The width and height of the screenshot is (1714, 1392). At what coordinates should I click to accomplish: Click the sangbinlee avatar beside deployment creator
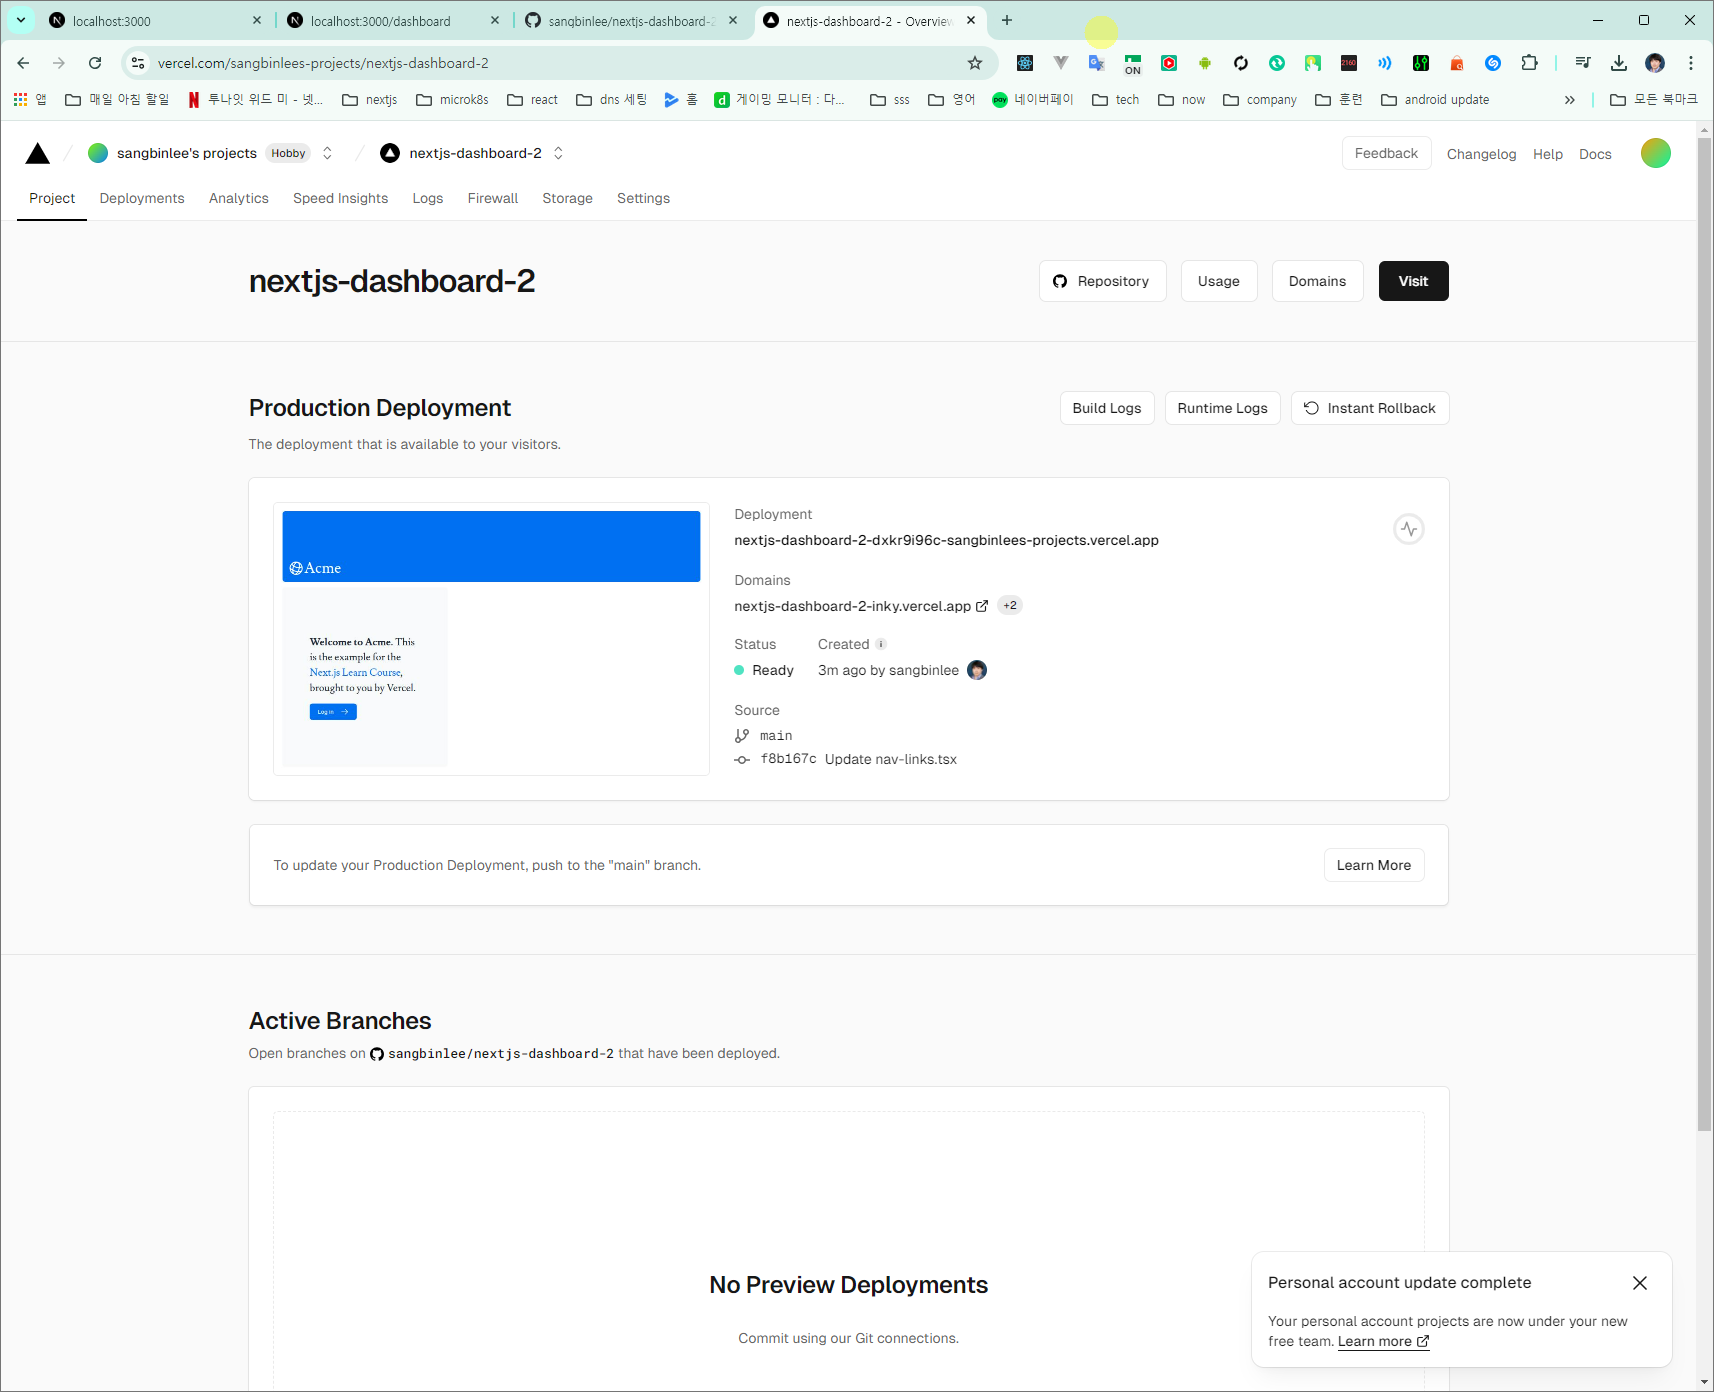click(977, 670)
